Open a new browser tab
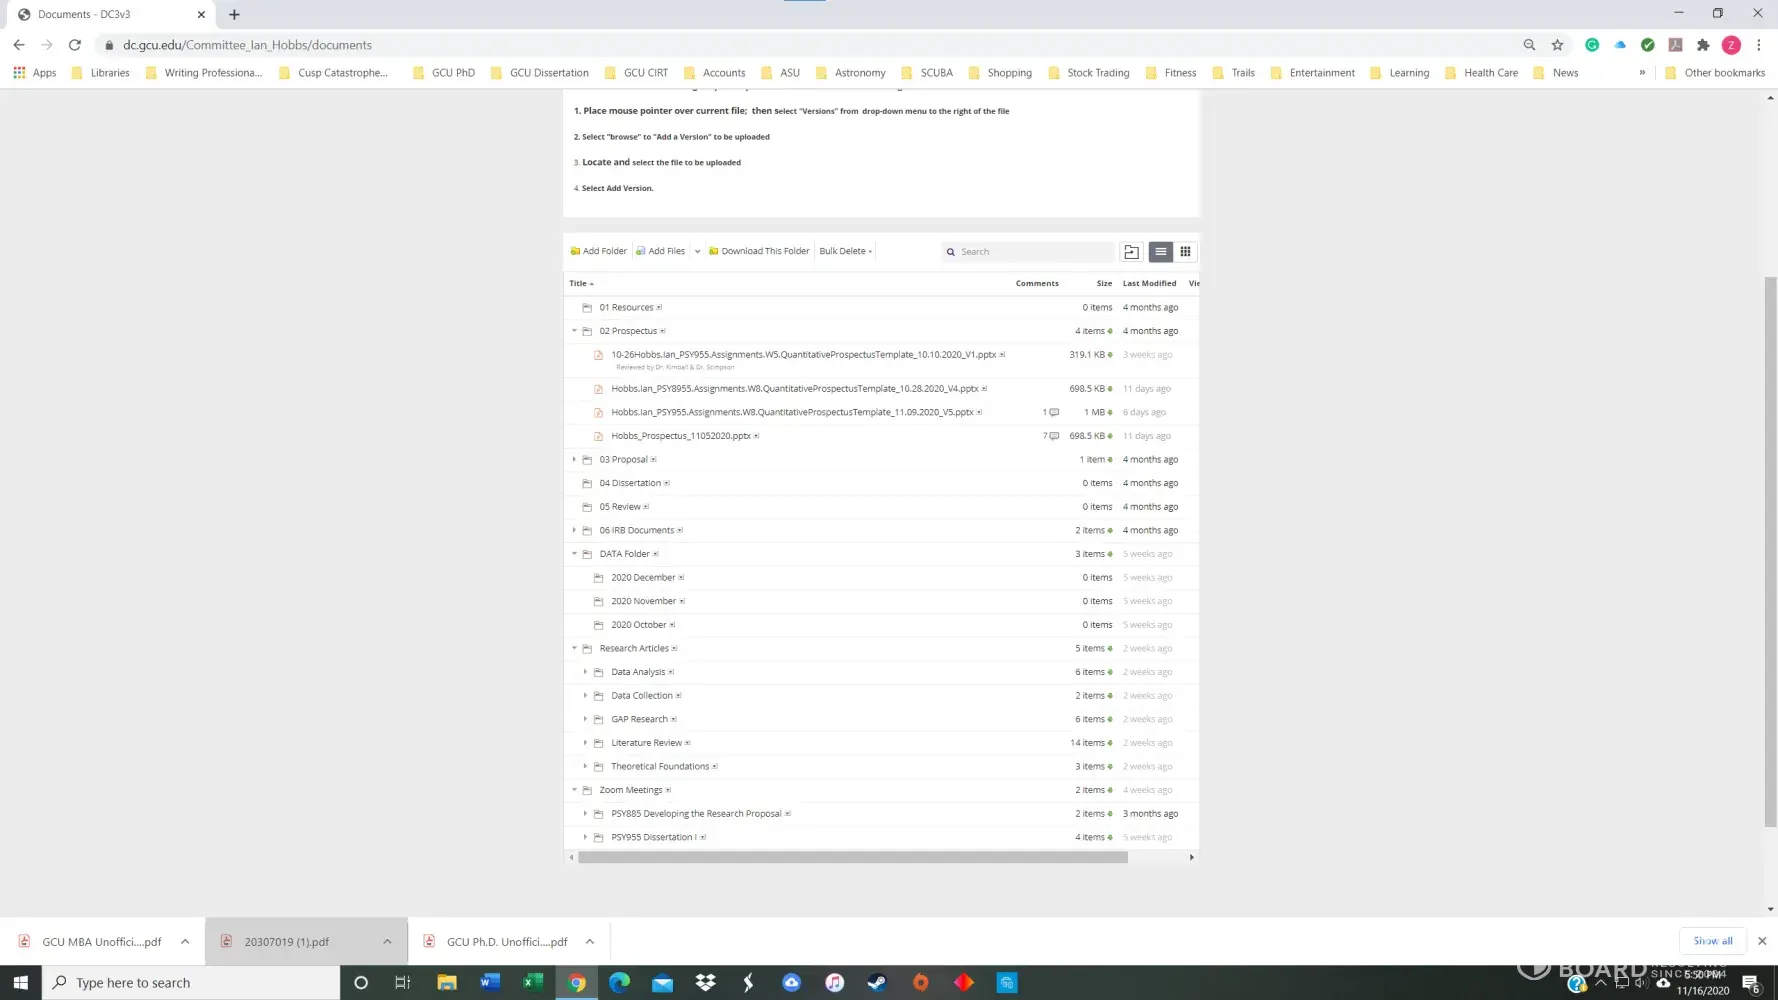The height and width of the screenshot is (1000, 1778). (x=234, y=15)
